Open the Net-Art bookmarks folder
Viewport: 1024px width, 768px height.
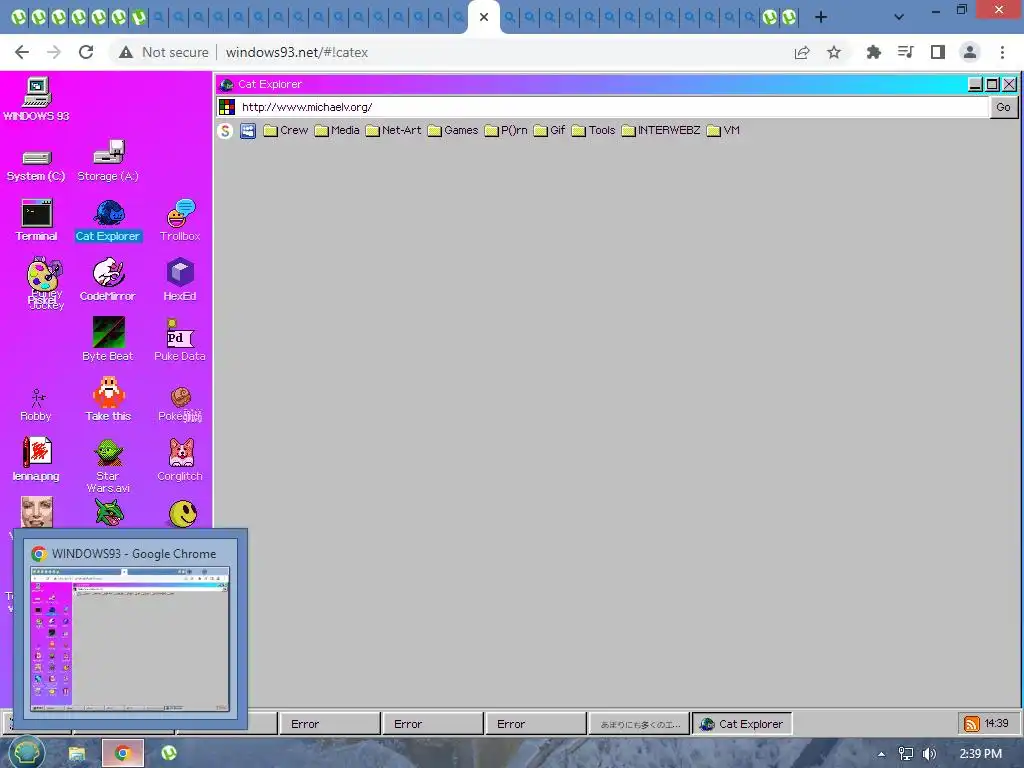393,131
